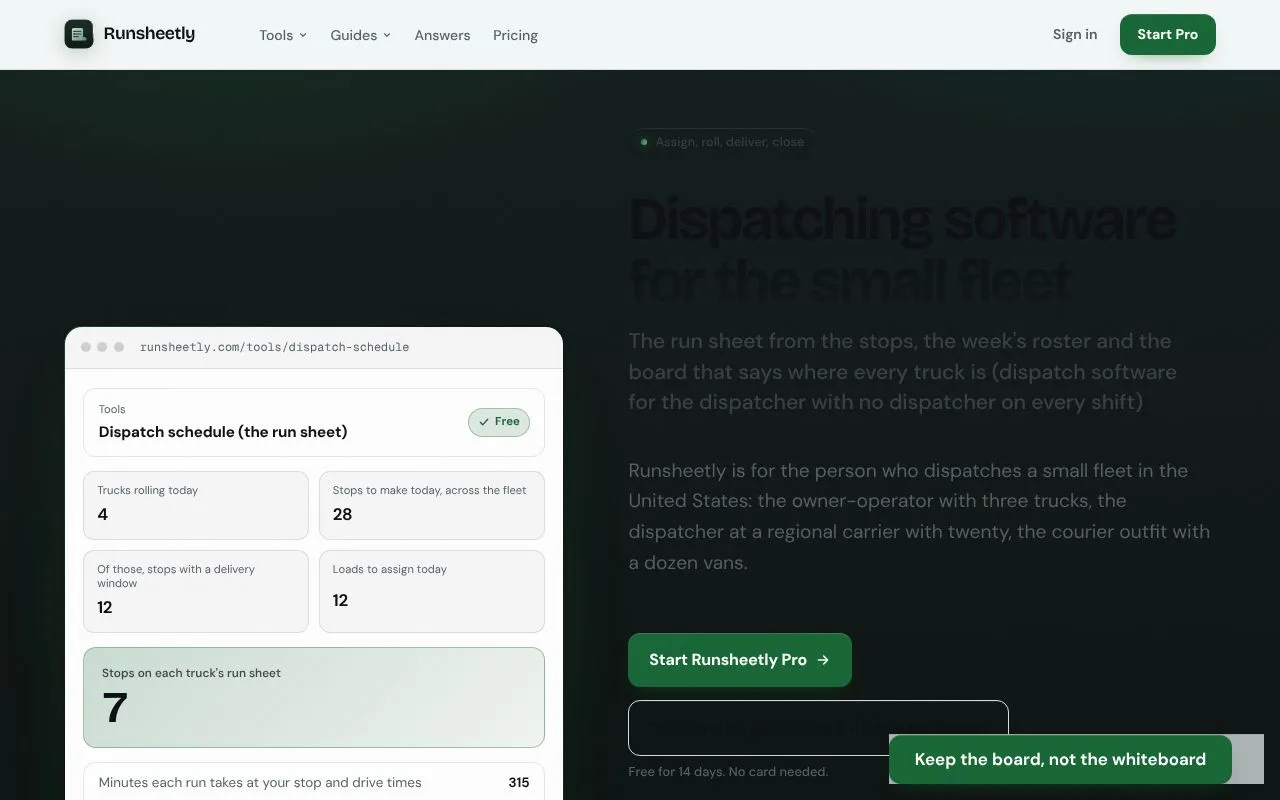Click the outlined button below Start Runsheetly Pro
This screenshot has height=800, width=1280.
(818, 728)
